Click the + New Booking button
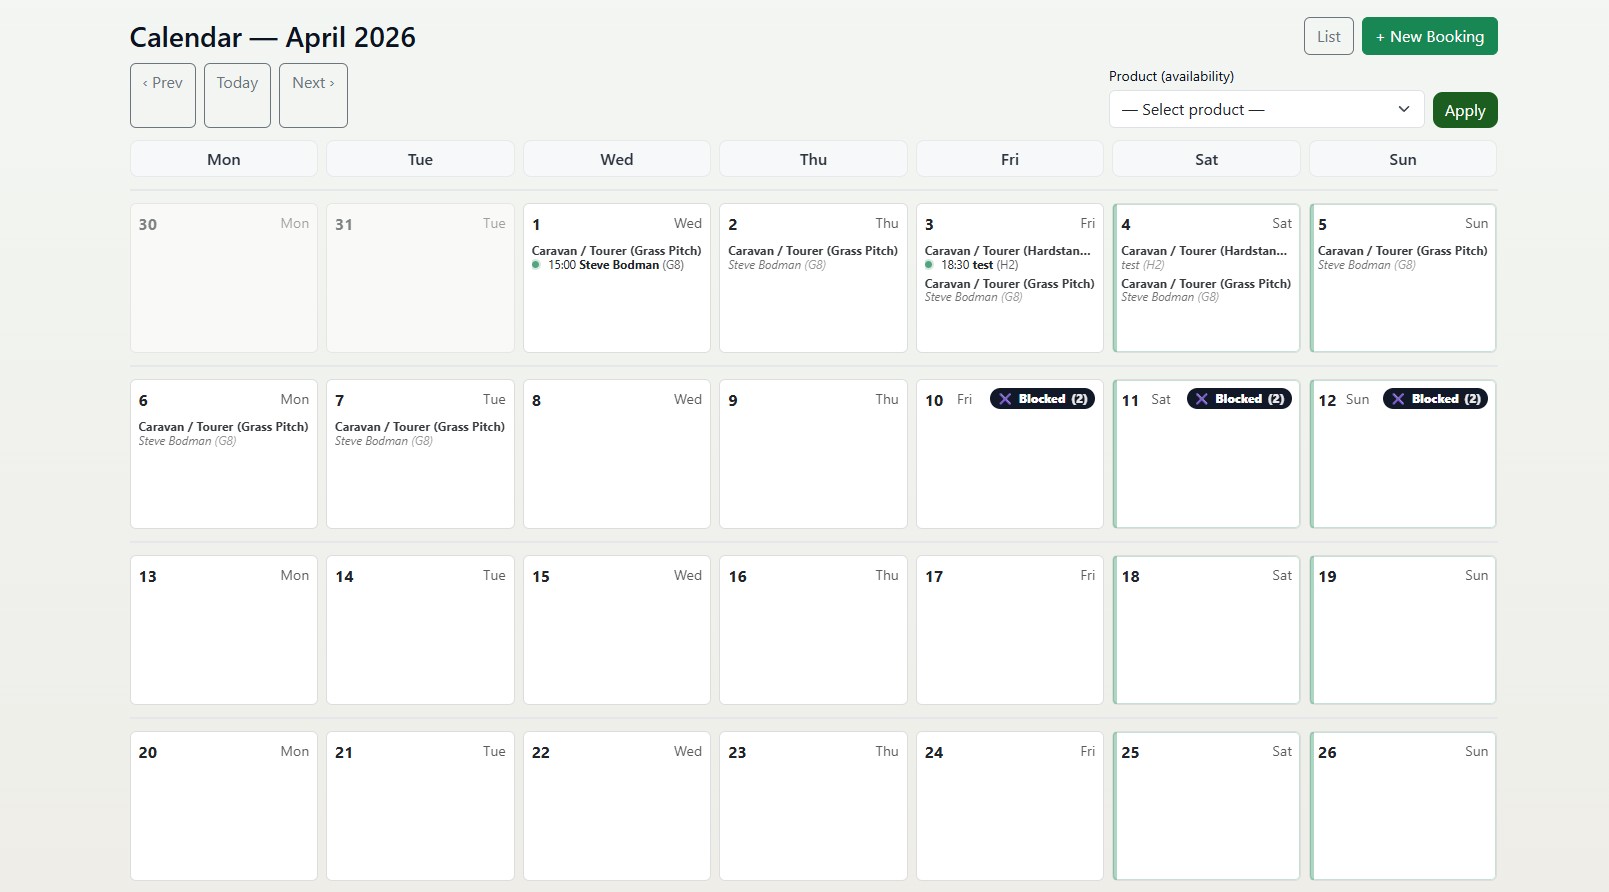 [1429, 35]
